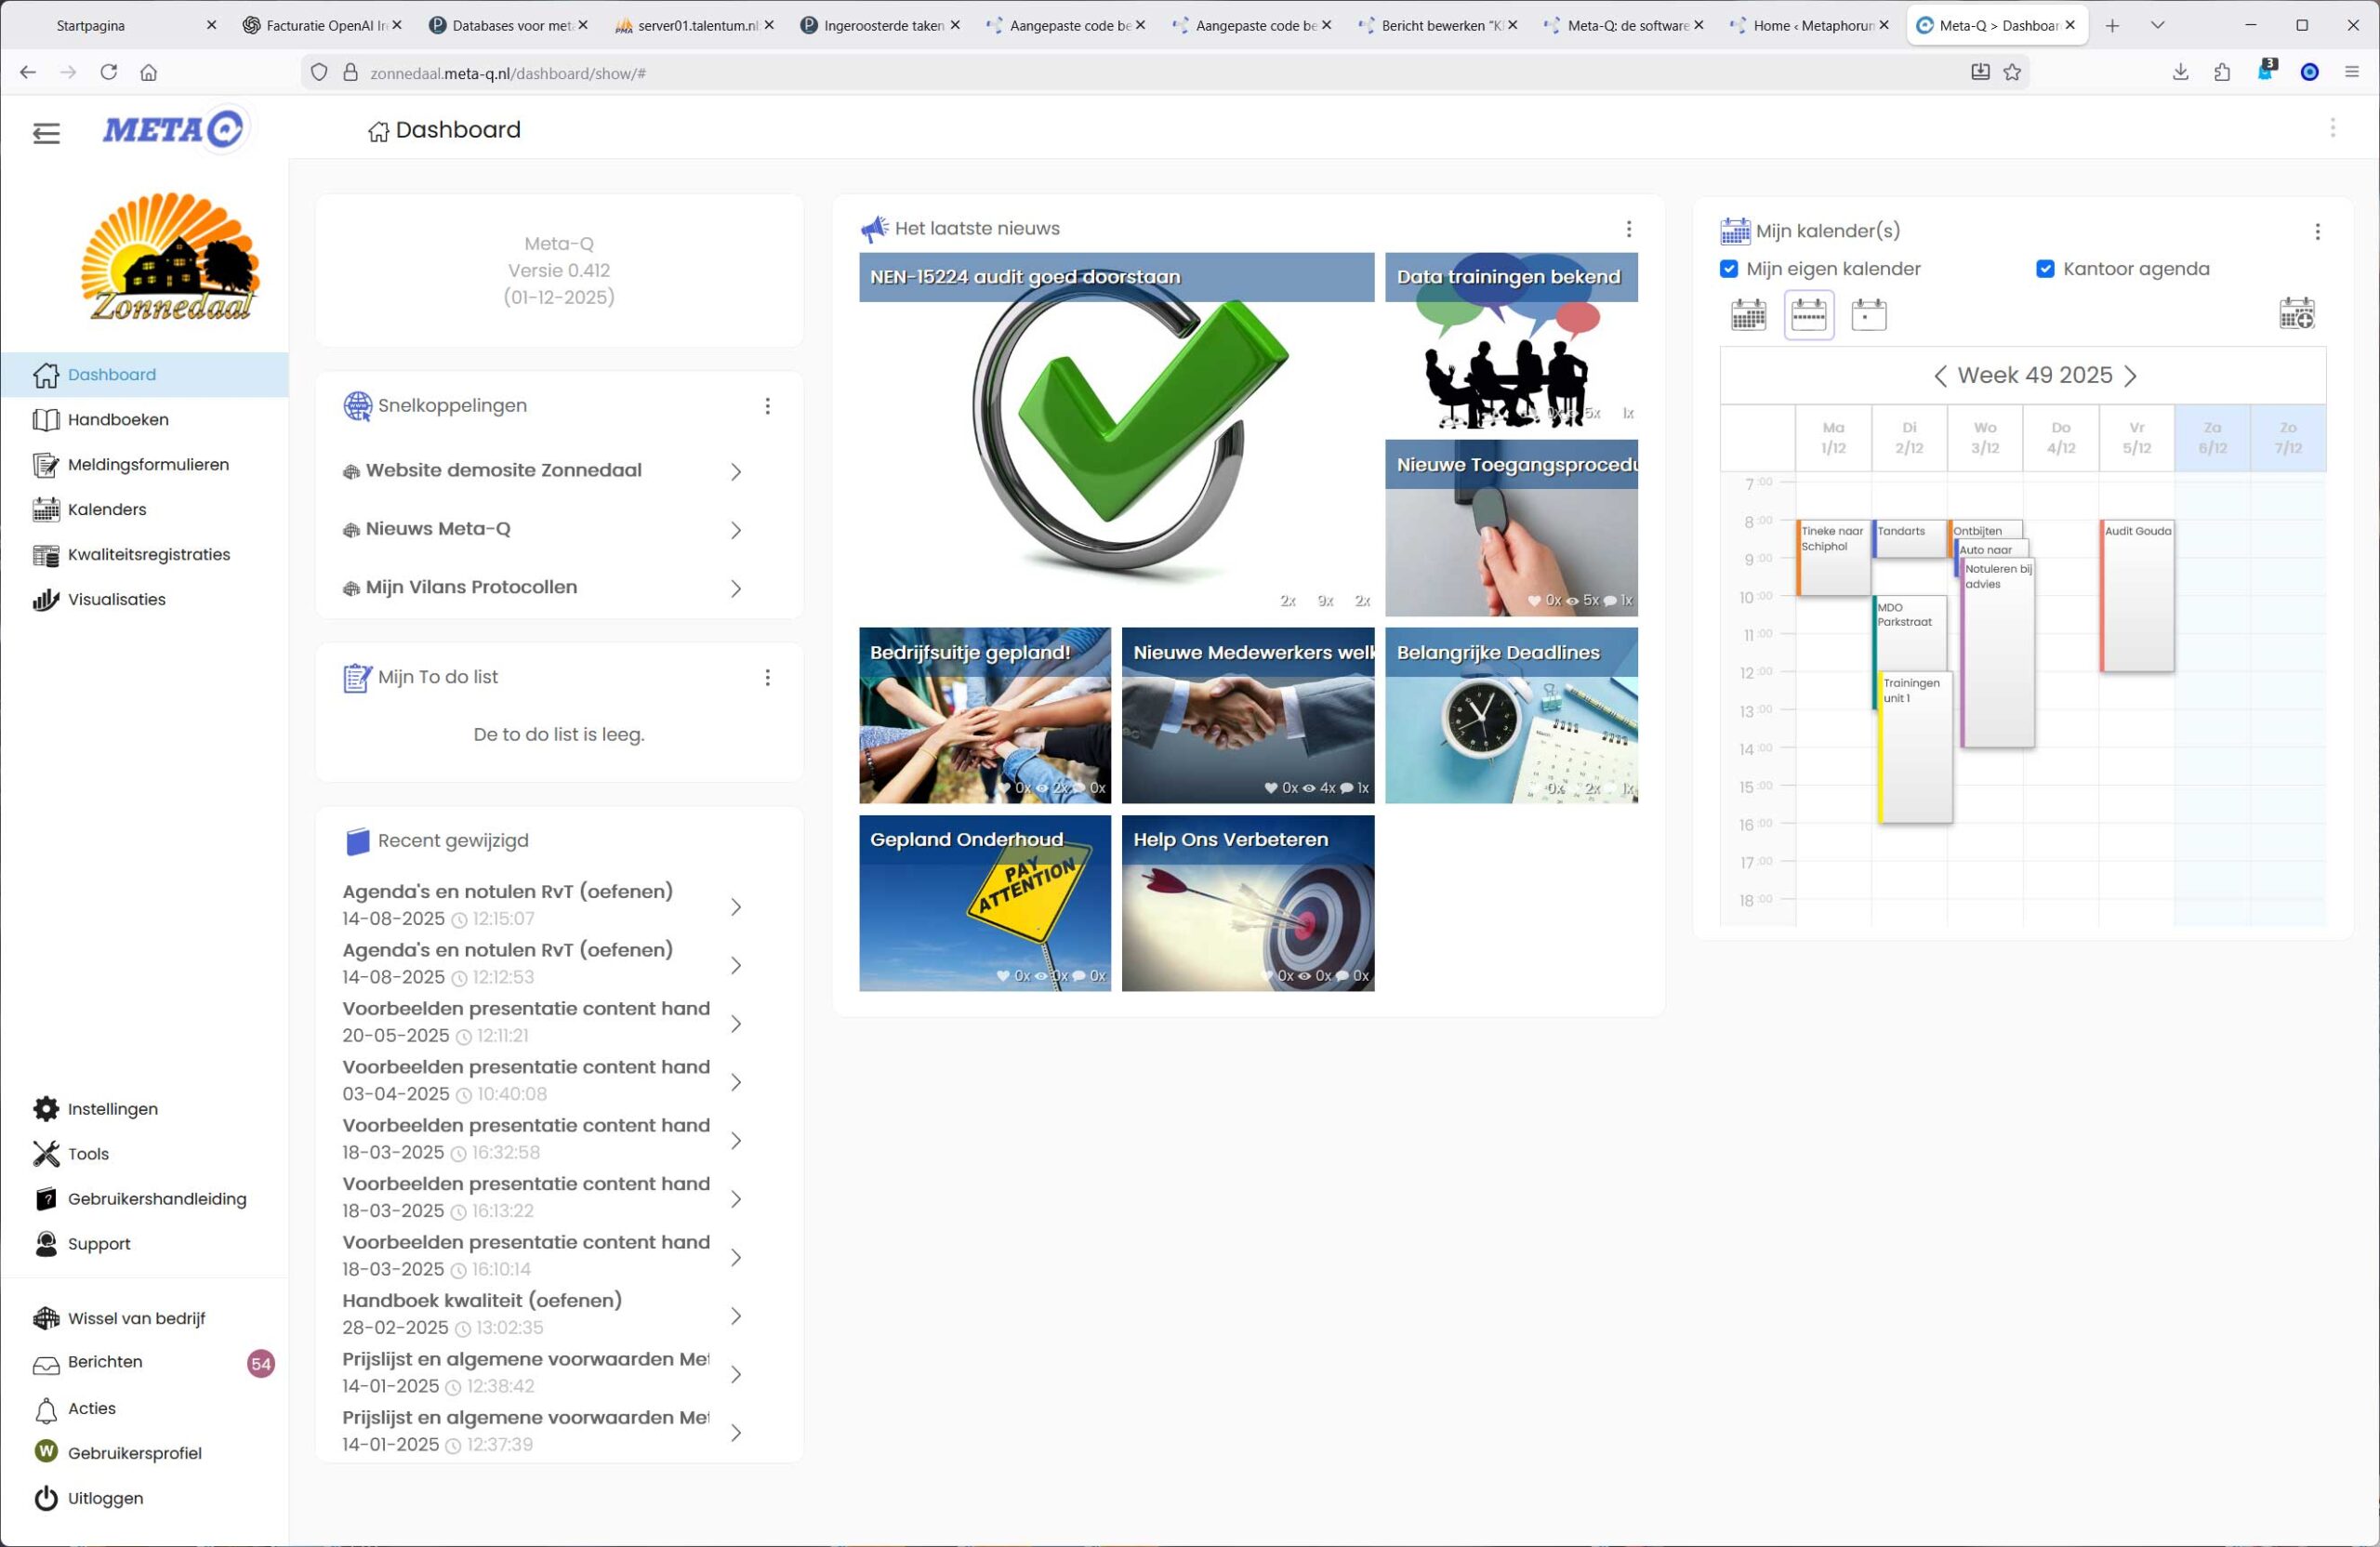Select week view calendar toggle
The height and width of the screenshot is (1547, 2380).
click(x=1808, y=315)
